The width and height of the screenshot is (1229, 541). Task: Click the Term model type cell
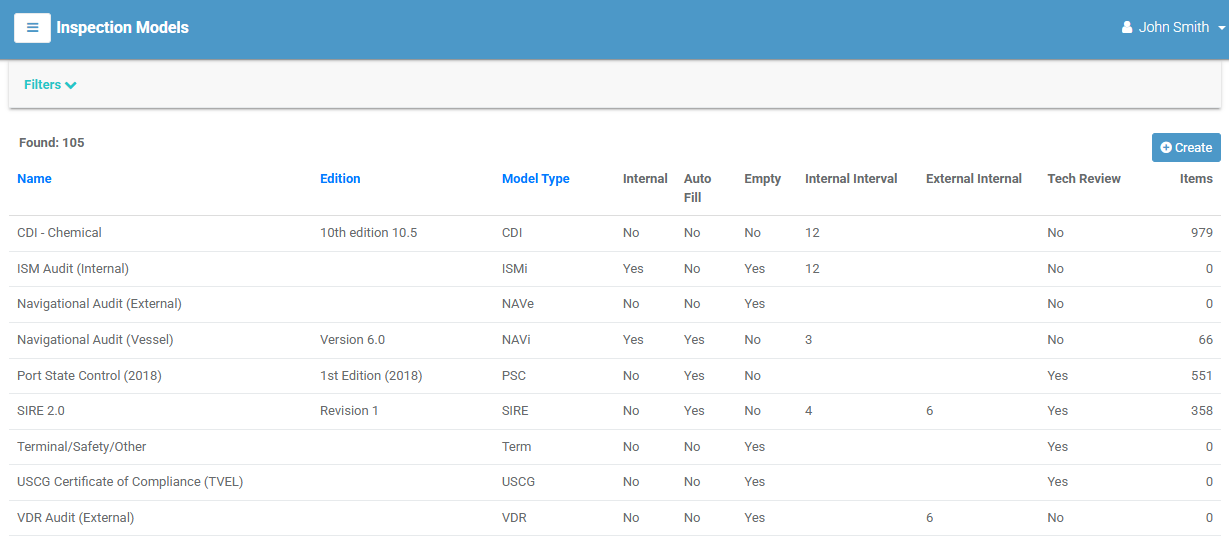pos(516,447)
